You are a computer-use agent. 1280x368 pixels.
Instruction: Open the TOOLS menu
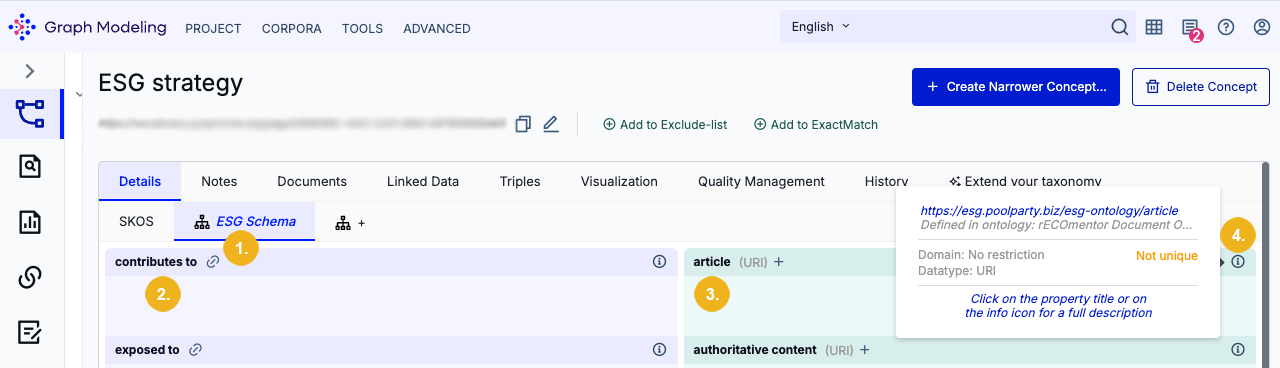pyautogui.click(x=362, y=28)
